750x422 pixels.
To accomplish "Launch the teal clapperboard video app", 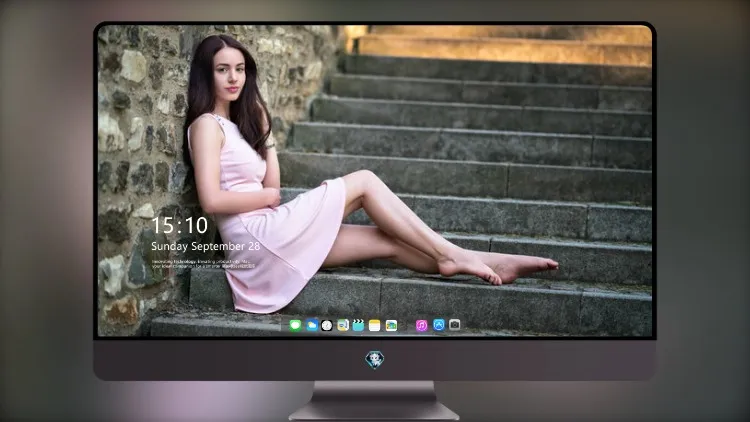I will pos(358,325).
